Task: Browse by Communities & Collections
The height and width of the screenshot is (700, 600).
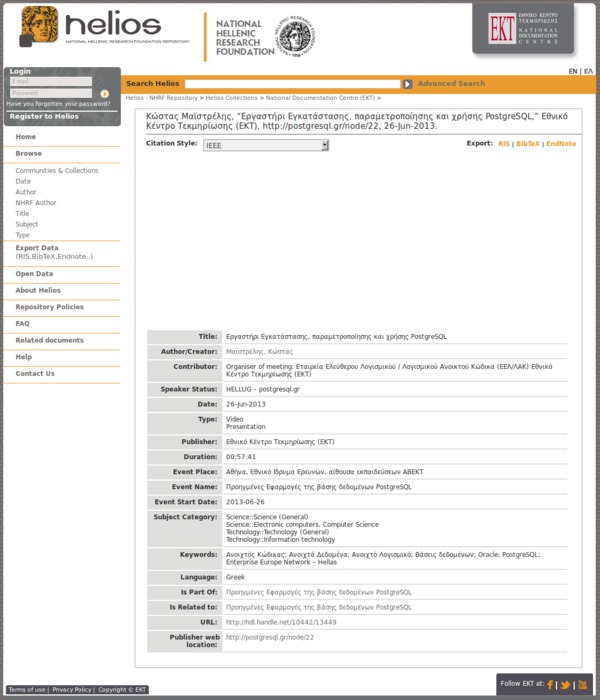Action: click(x=57, y=171)
